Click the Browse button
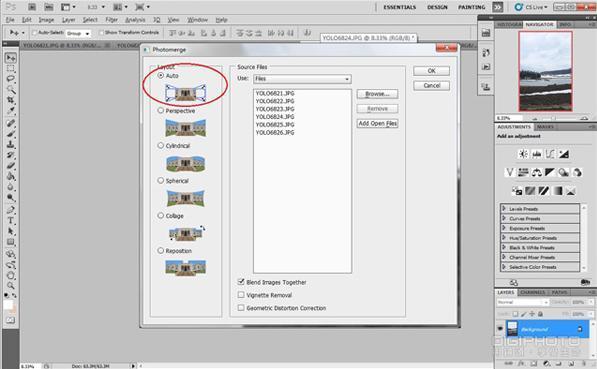The width and height of the screenshot is (597, 369). pyautogui.click(x=377, y=94)
